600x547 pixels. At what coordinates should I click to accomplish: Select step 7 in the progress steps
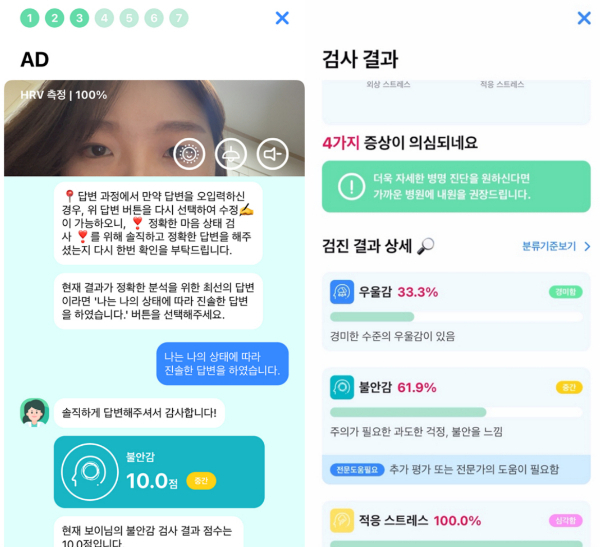click(x=179, y=18)
